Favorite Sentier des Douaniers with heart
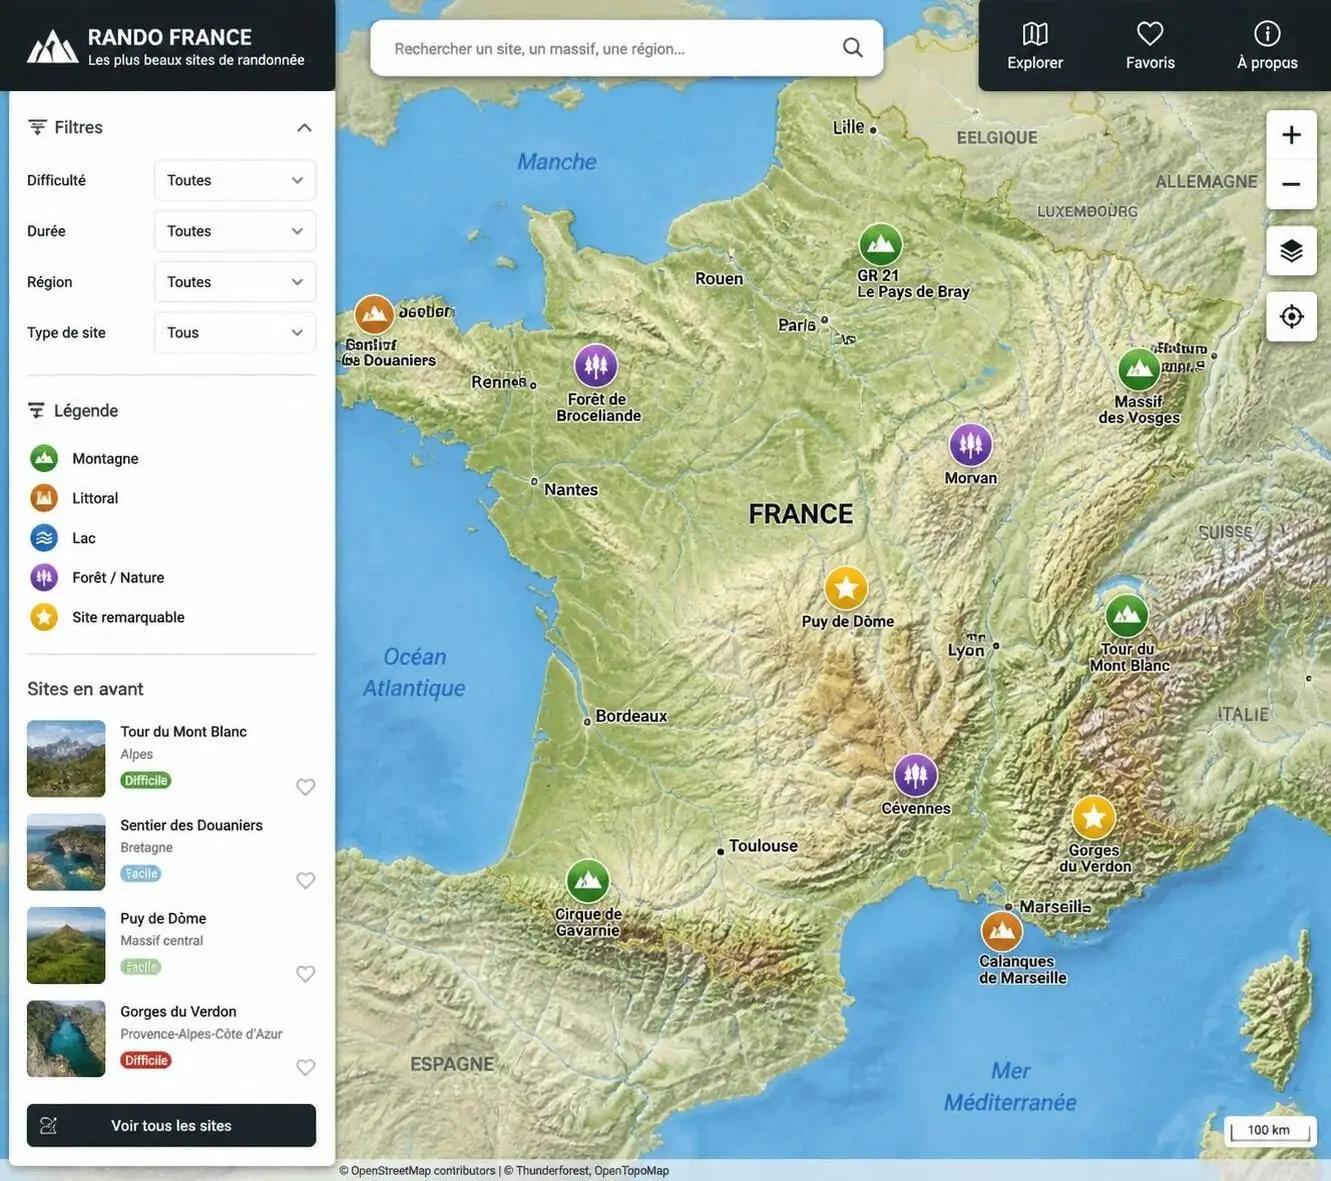Image resolution: width=1331 pixels, height=1181 pixels. (x=306, y=880)
